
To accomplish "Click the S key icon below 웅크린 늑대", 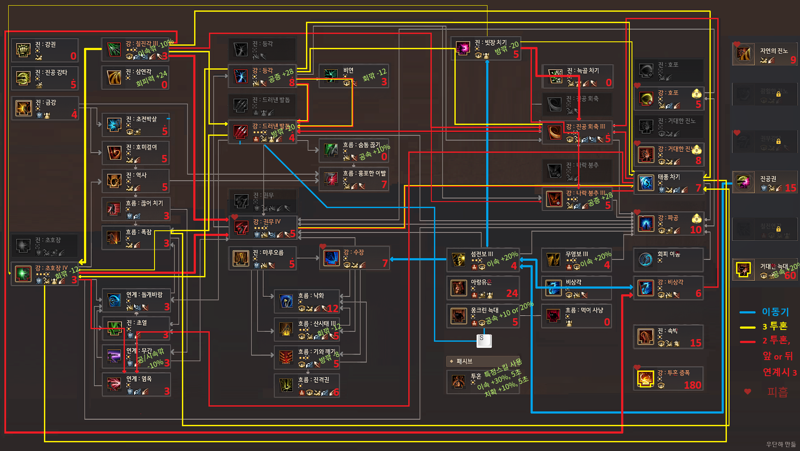I will [x=484, y=340].
